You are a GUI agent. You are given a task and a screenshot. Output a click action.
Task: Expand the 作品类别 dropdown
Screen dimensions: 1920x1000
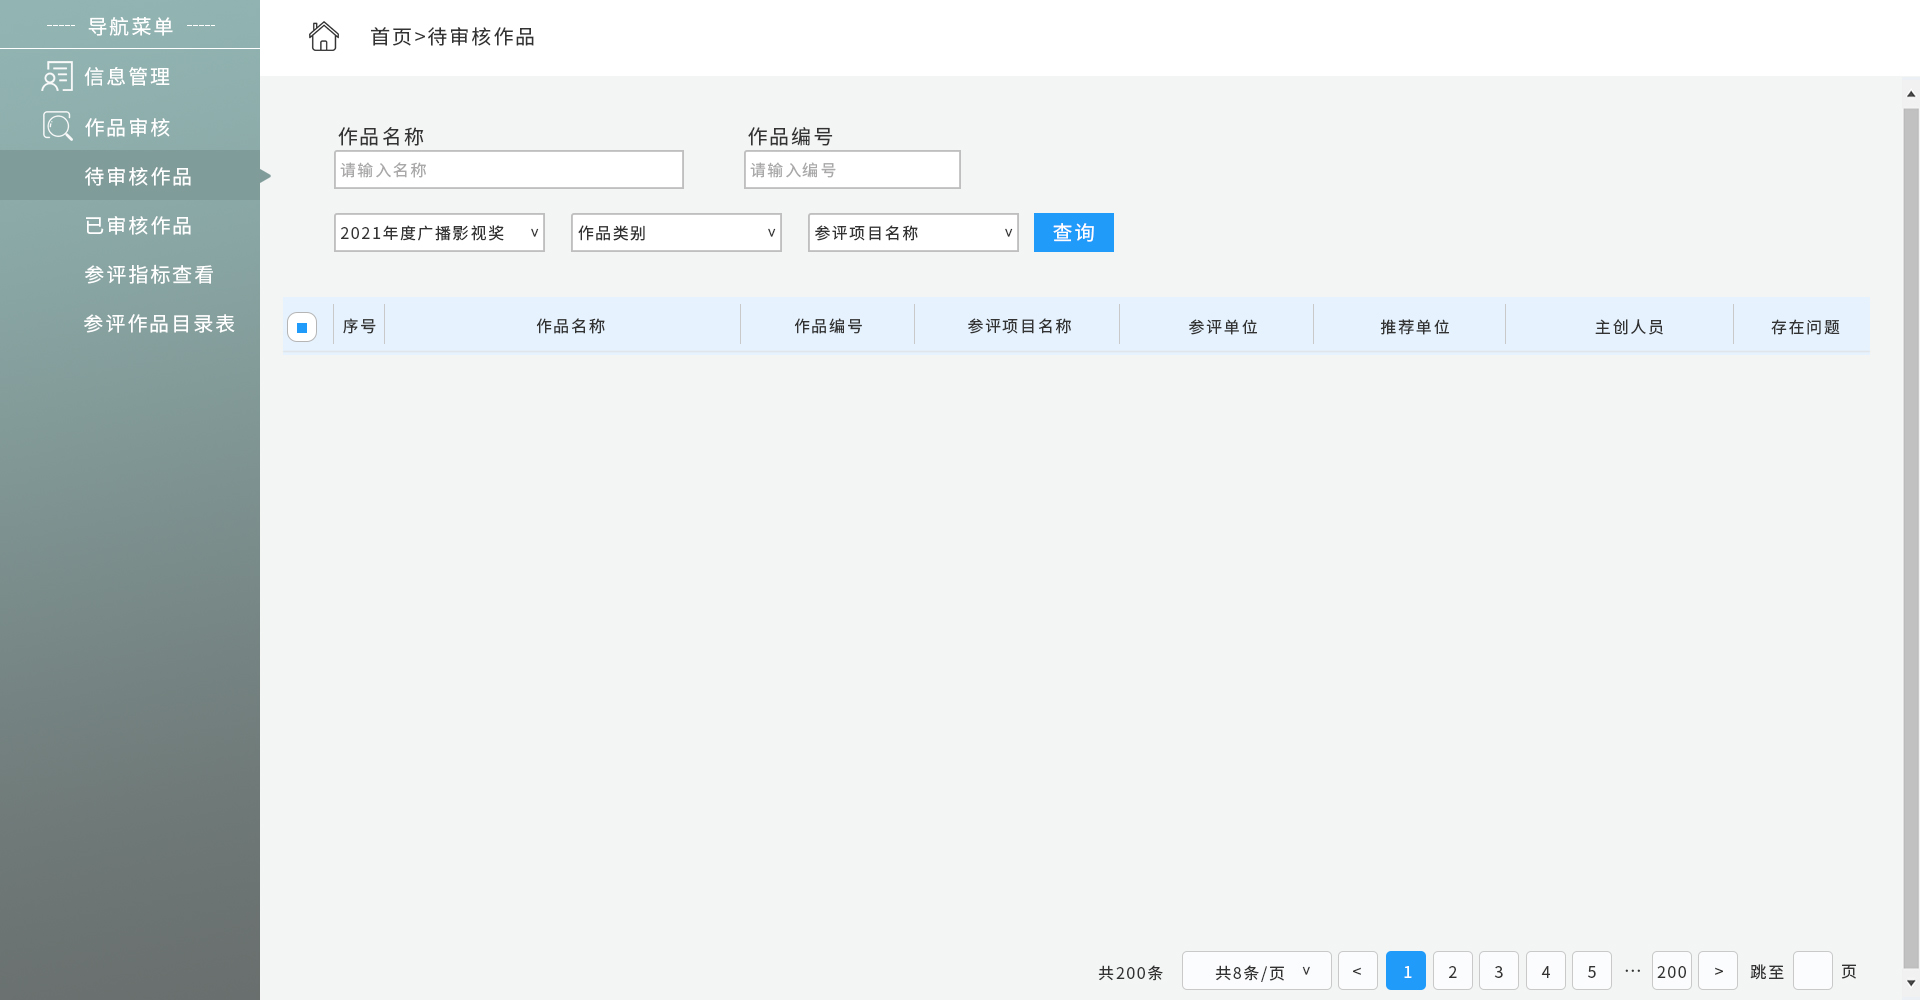pyautogui.click(x=676, y=233)
